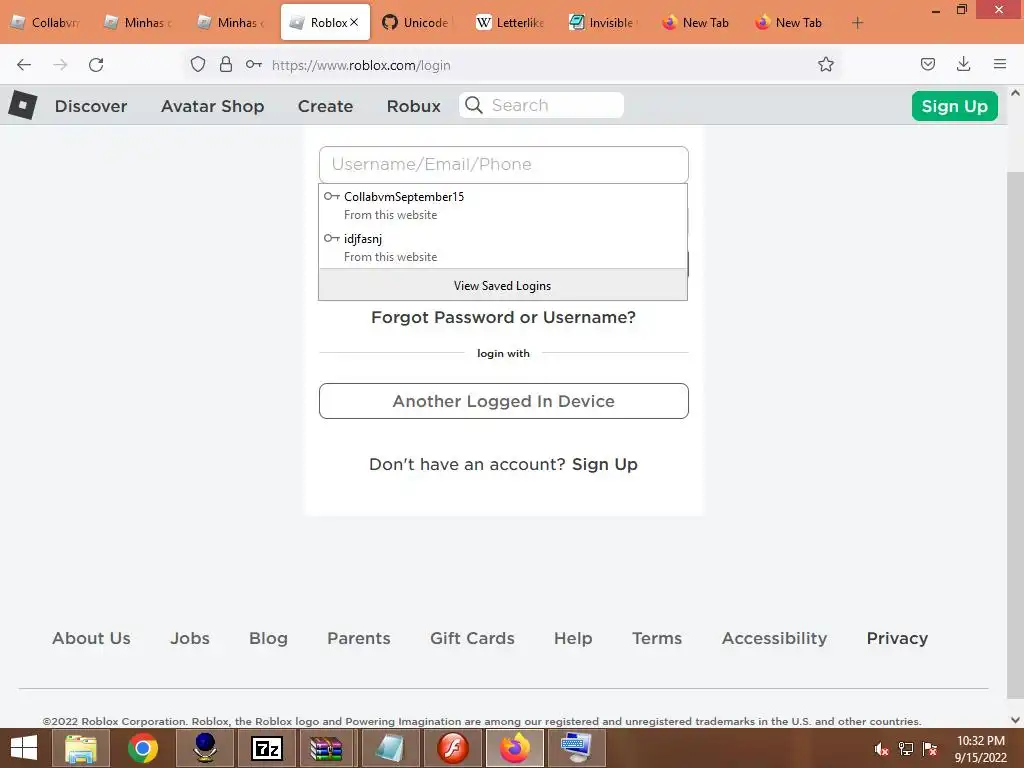Switch to the Letterlike Wikipedia tab

pos(511,23)
